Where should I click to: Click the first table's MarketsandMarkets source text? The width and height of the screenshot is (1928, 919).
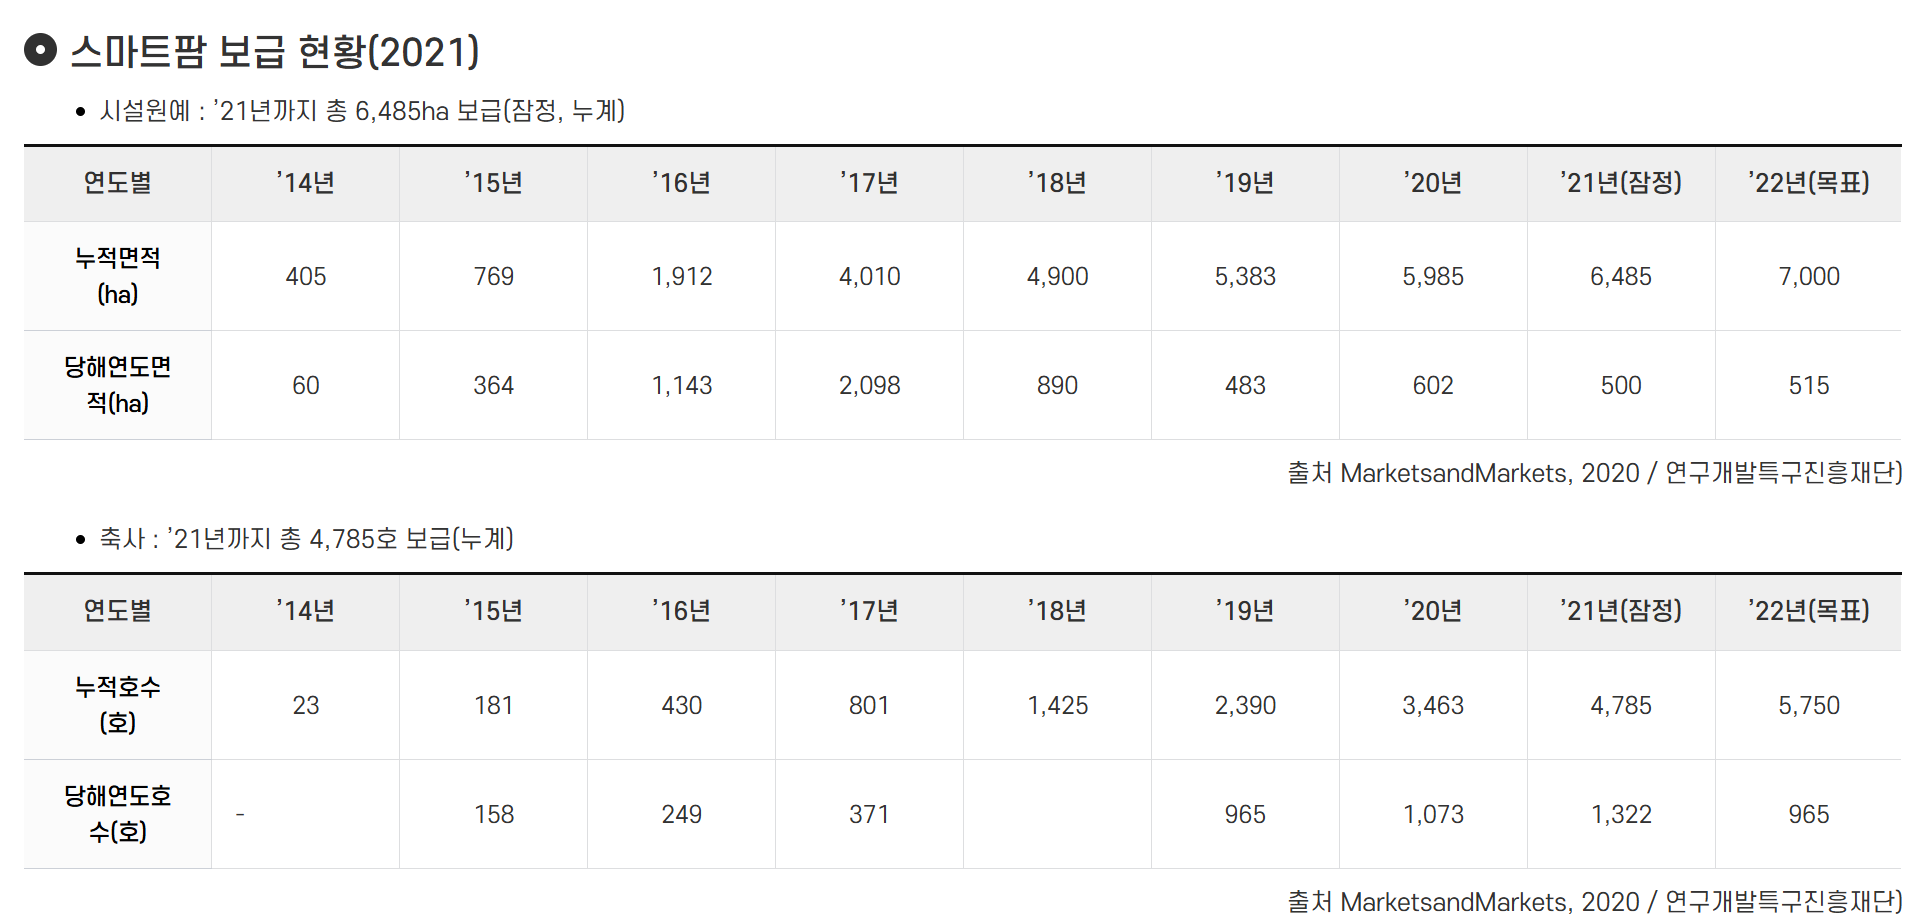click(x=1594, y=473)
